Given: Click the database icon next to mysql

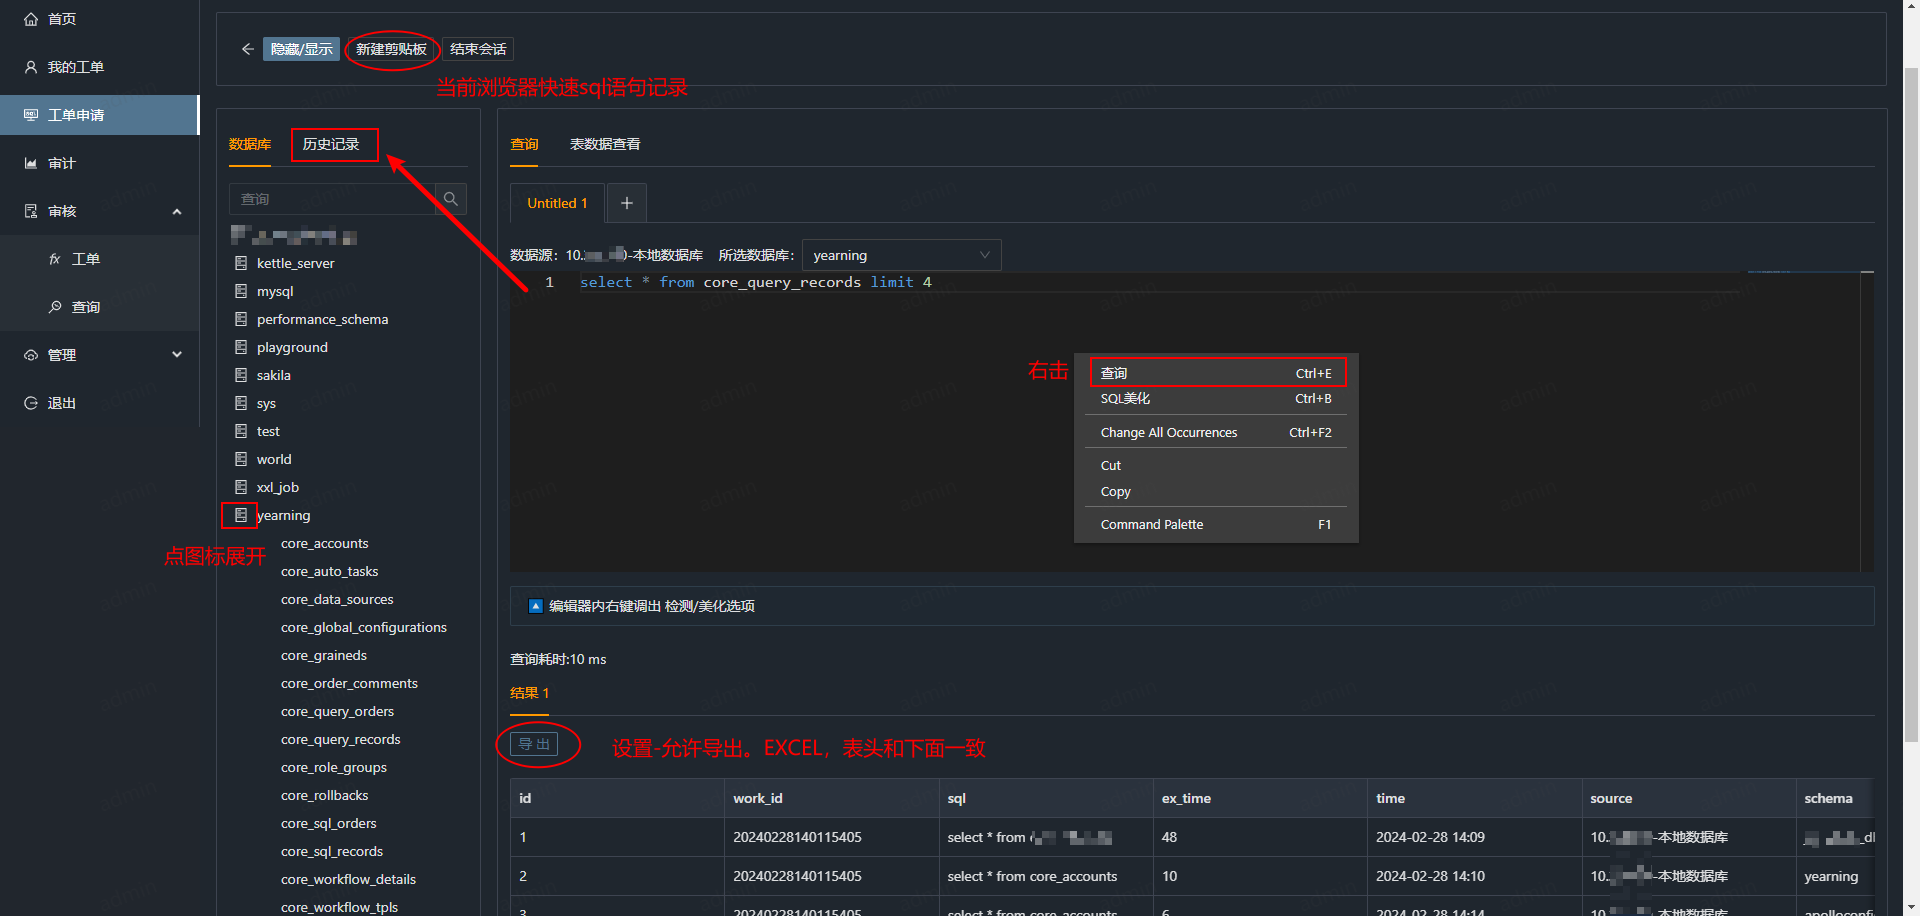Looking at the screenshot, I should 240,291.
